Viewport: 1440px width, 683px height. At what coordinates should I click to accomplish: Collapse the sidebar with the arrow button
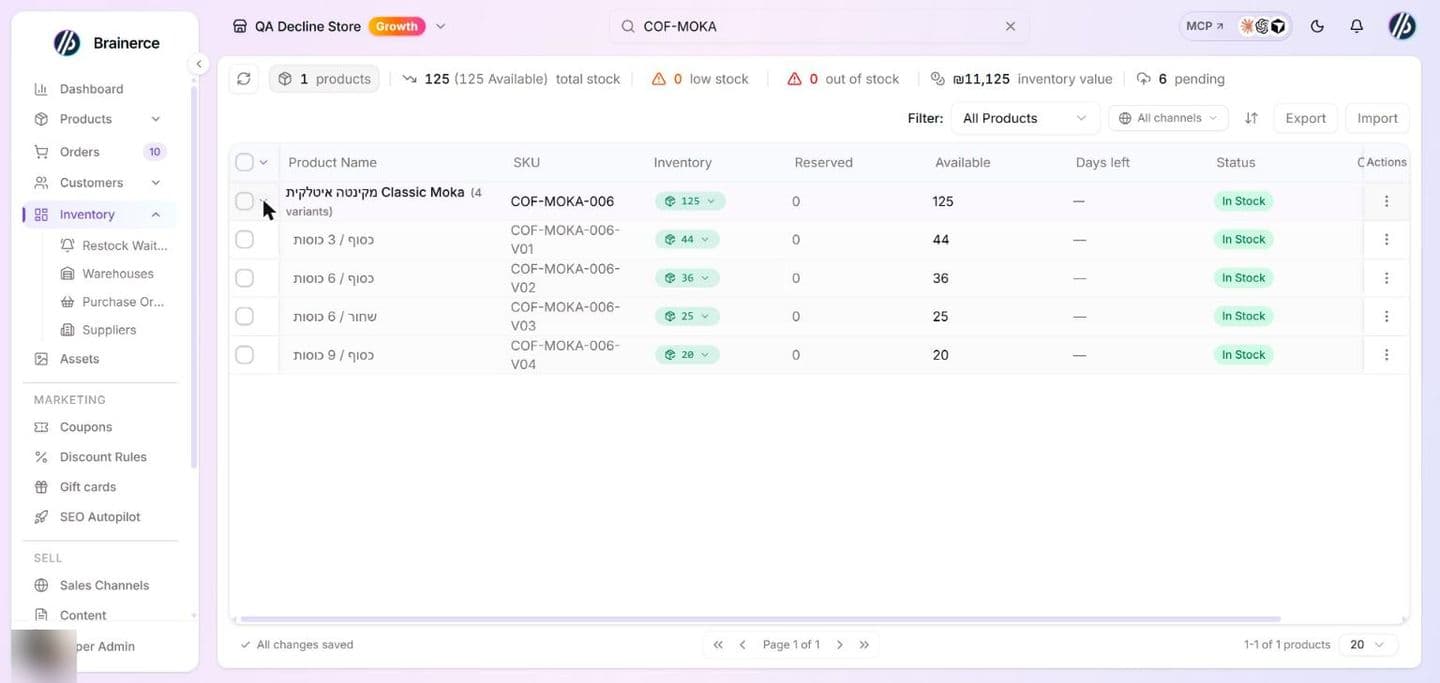(x=198, y=64)
